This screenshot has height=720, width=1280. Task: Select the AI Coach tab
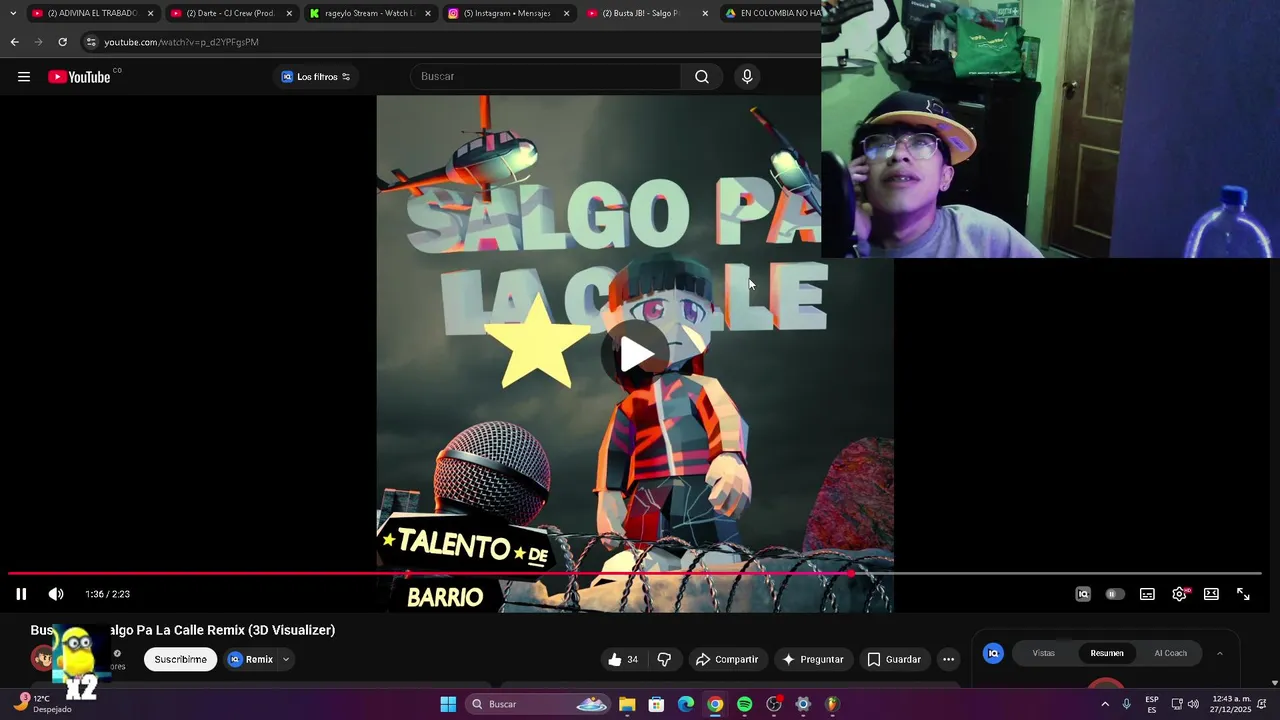[x=1170, y=653]
